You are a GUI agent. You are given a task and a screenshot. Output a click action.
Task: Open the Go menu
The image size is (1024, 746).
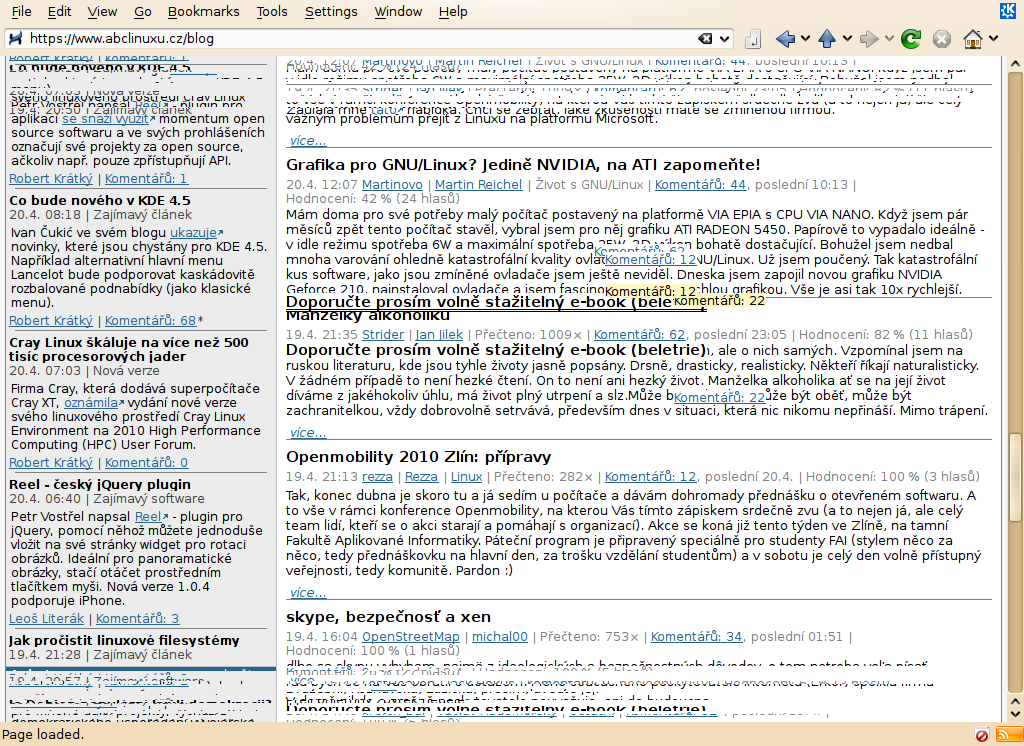coord(142,11)
